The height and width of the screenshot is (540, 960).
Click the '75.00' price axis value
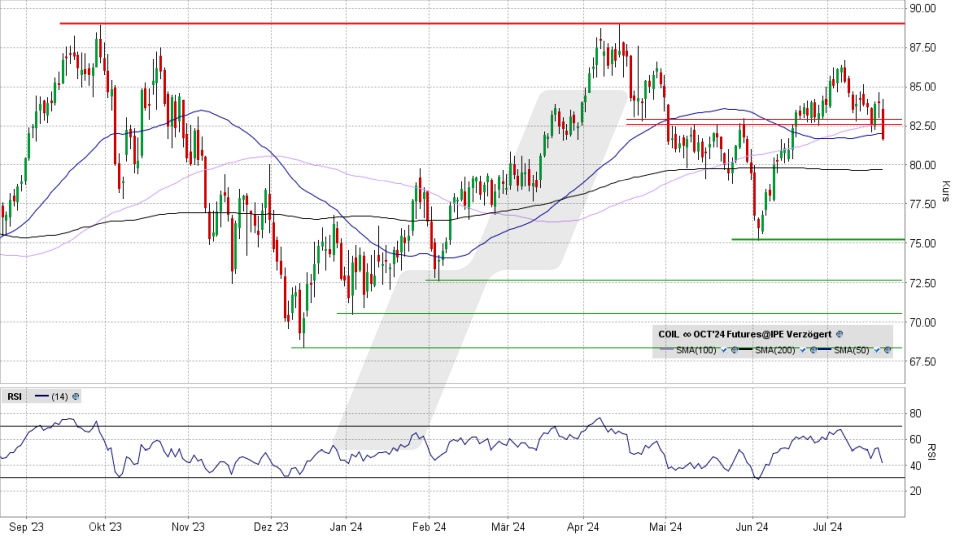(923, 244)
